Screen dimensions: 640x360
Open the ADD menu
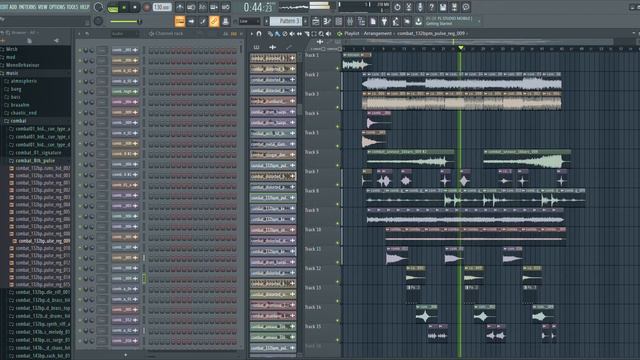pos(13,7)
